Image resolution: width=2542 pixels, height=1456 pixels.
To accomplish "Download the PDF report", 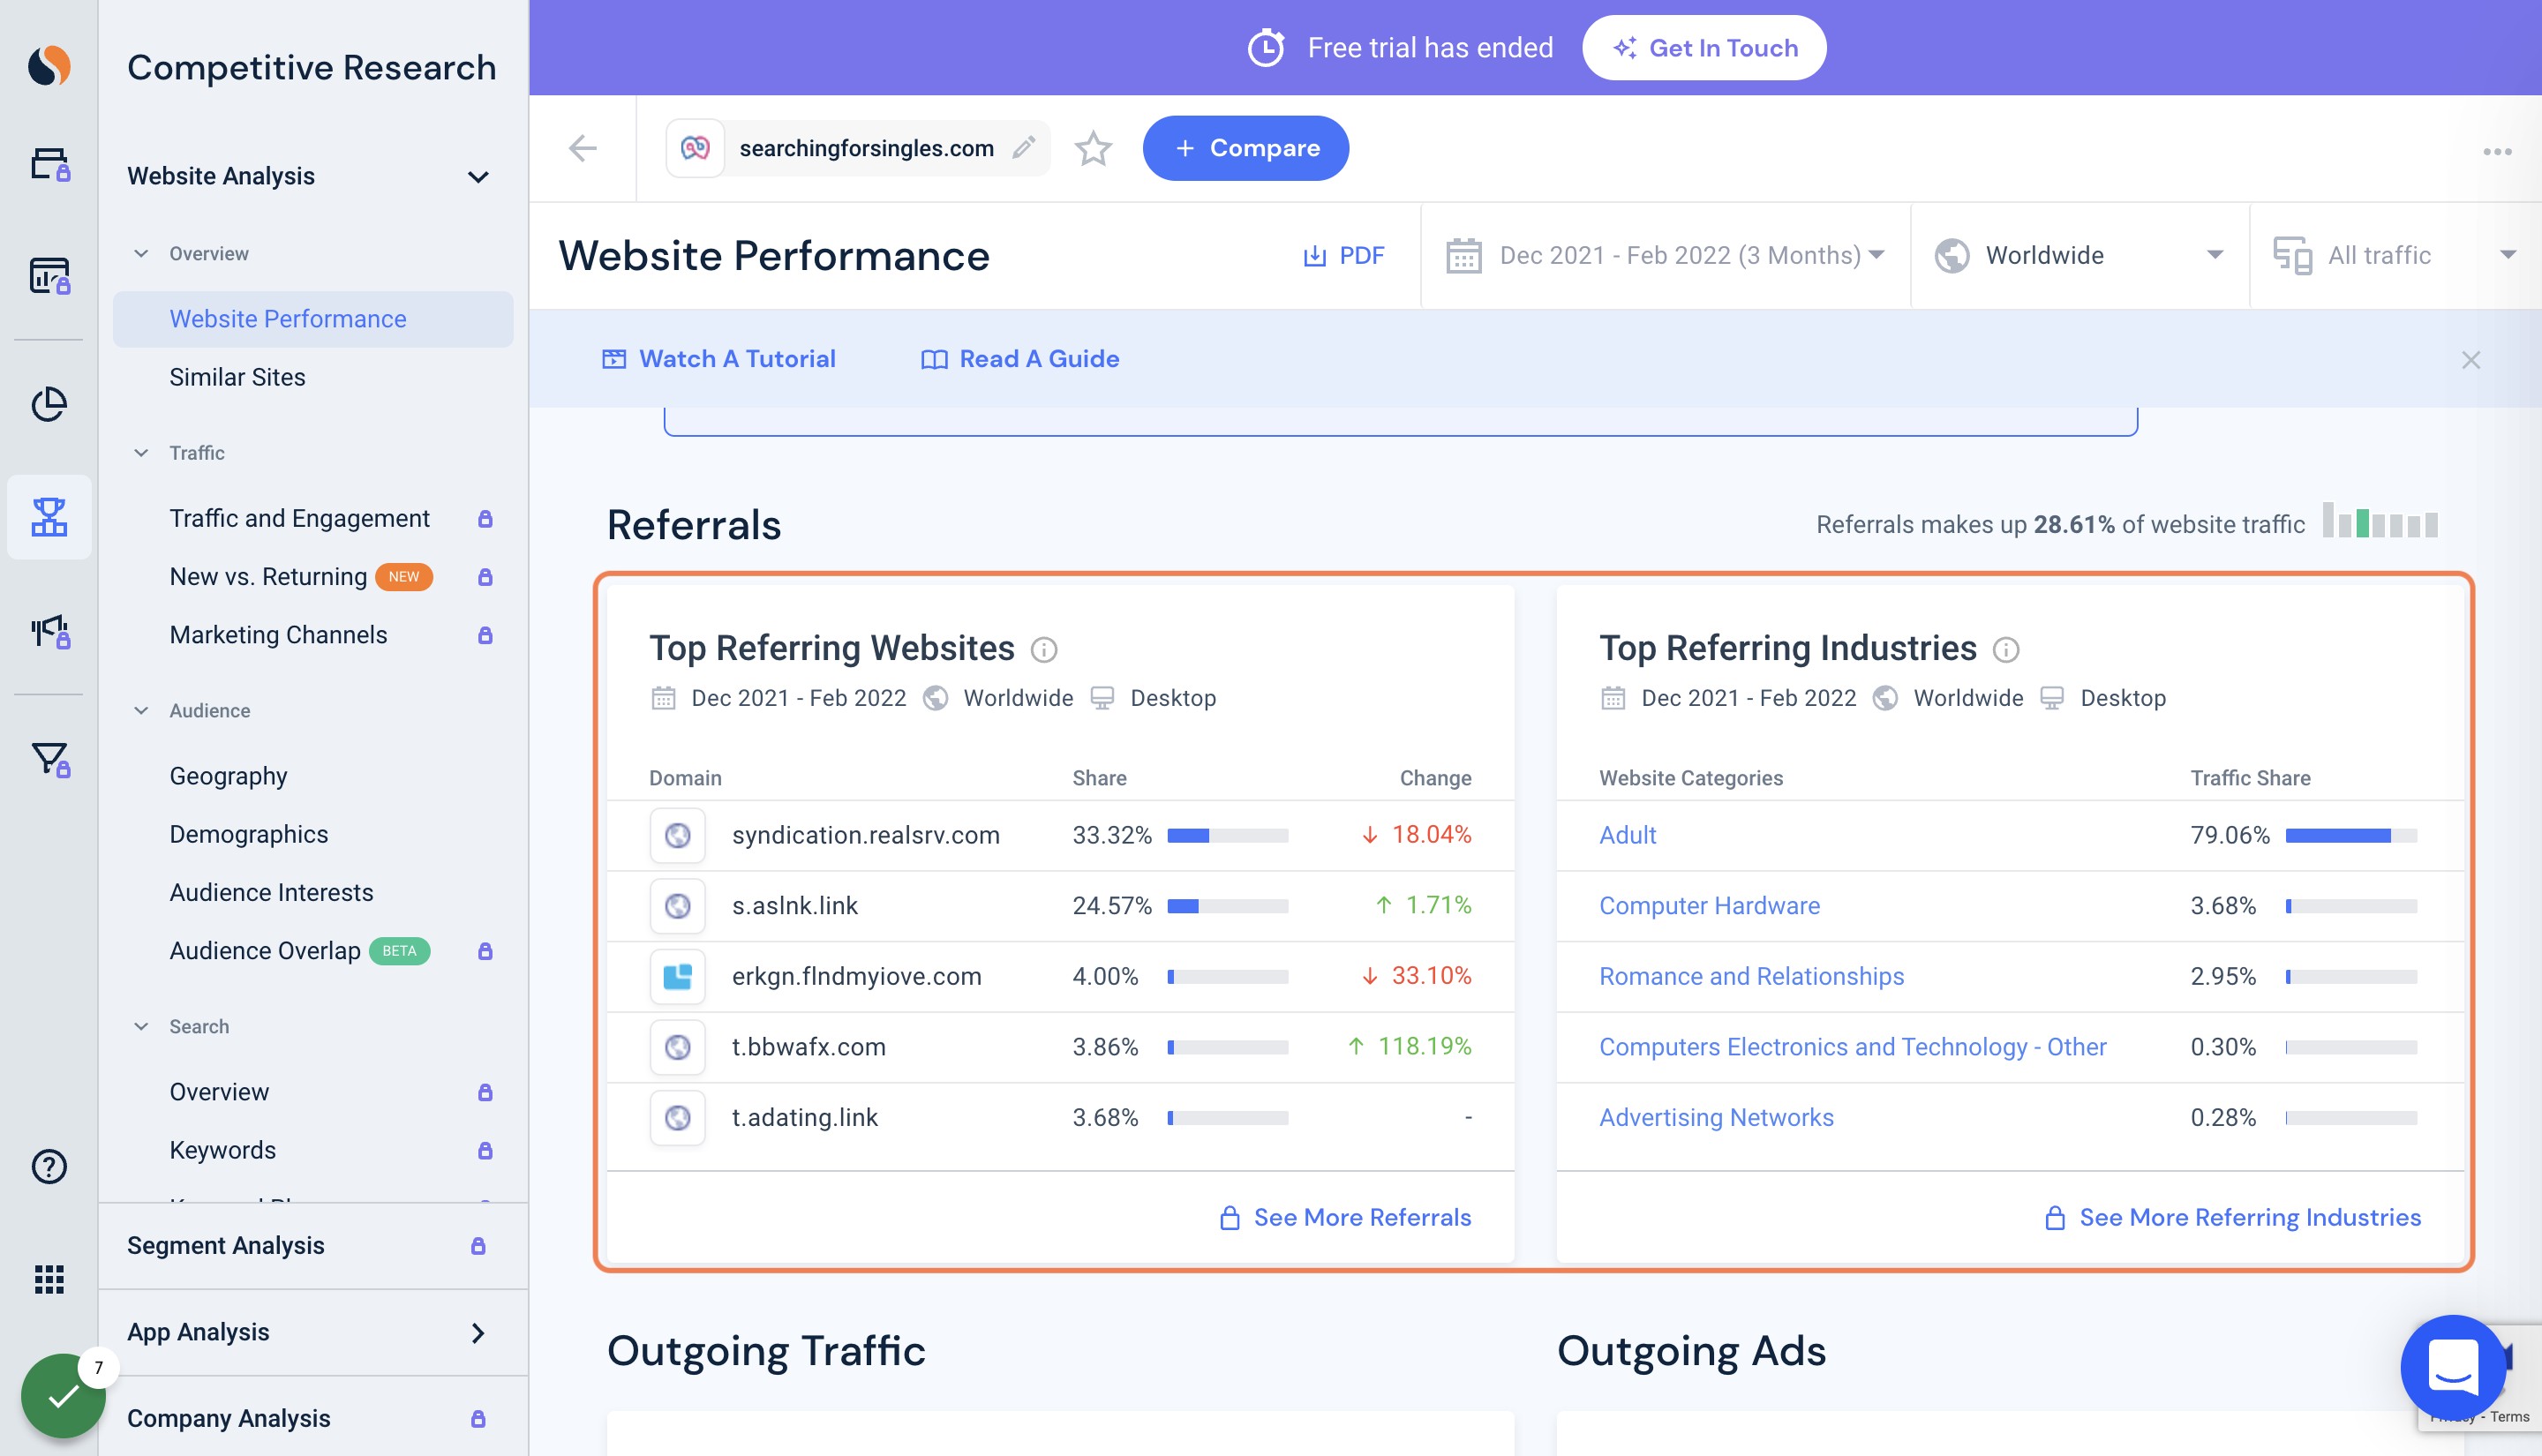I will (x=1343, y=256).
